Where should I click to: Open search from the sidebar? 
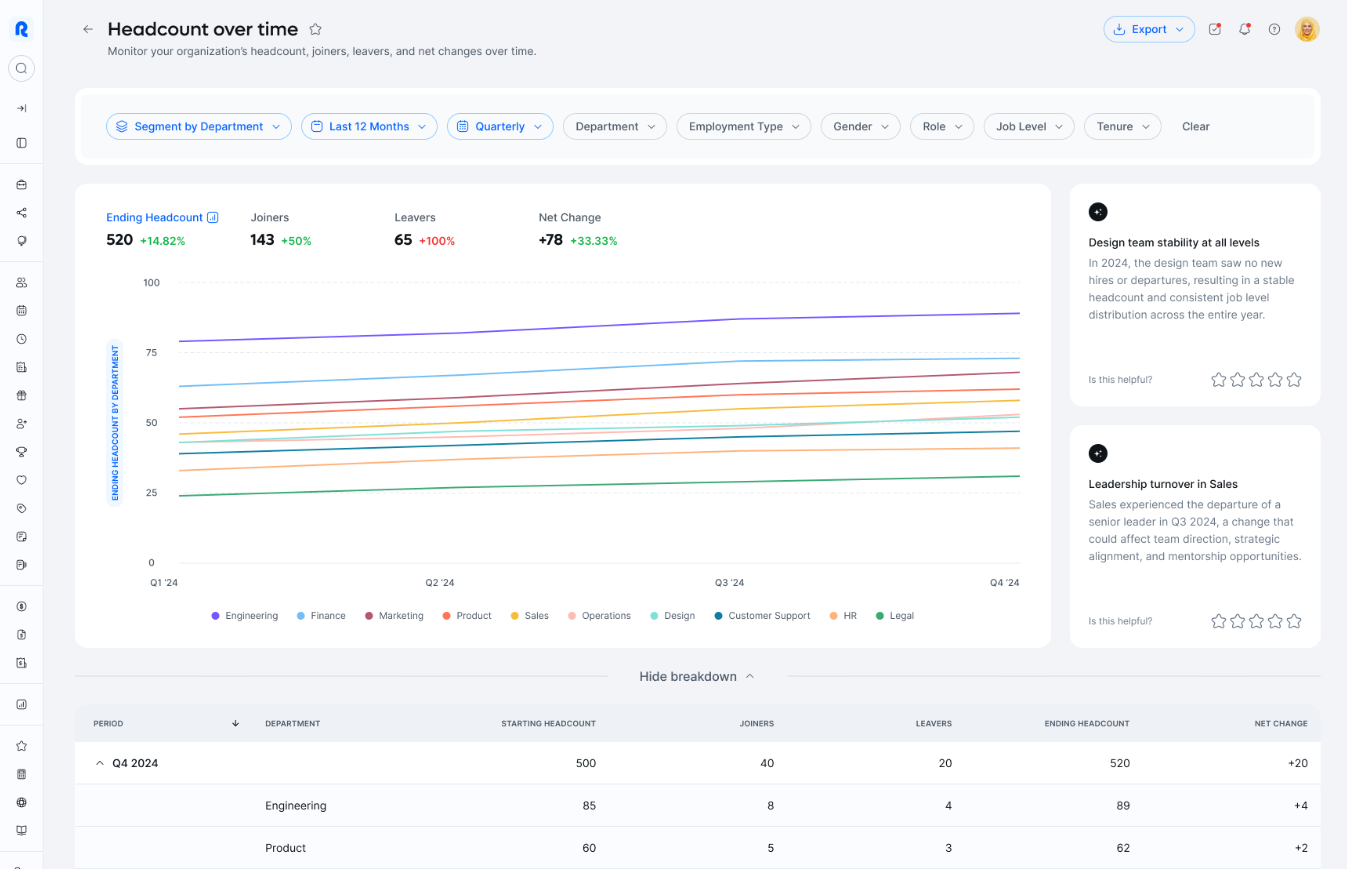click(x=21, y=68)
